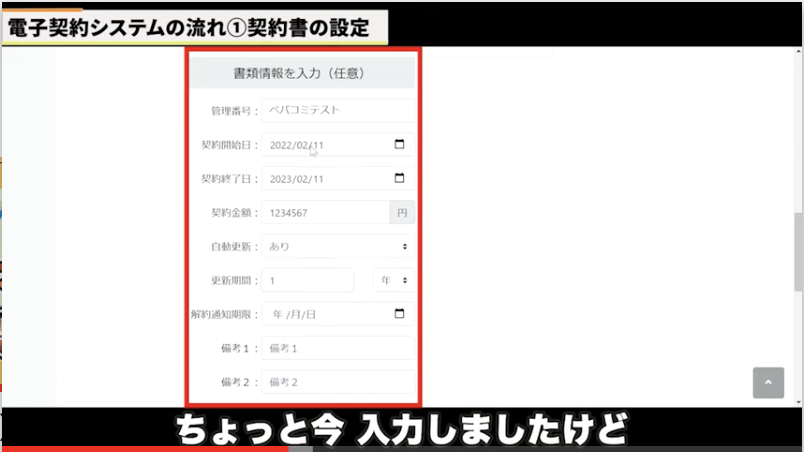Open calendar picker for 契約終了日
Image resolution: width=804 pixels, height=452 pixels.
tap(399, 179)
